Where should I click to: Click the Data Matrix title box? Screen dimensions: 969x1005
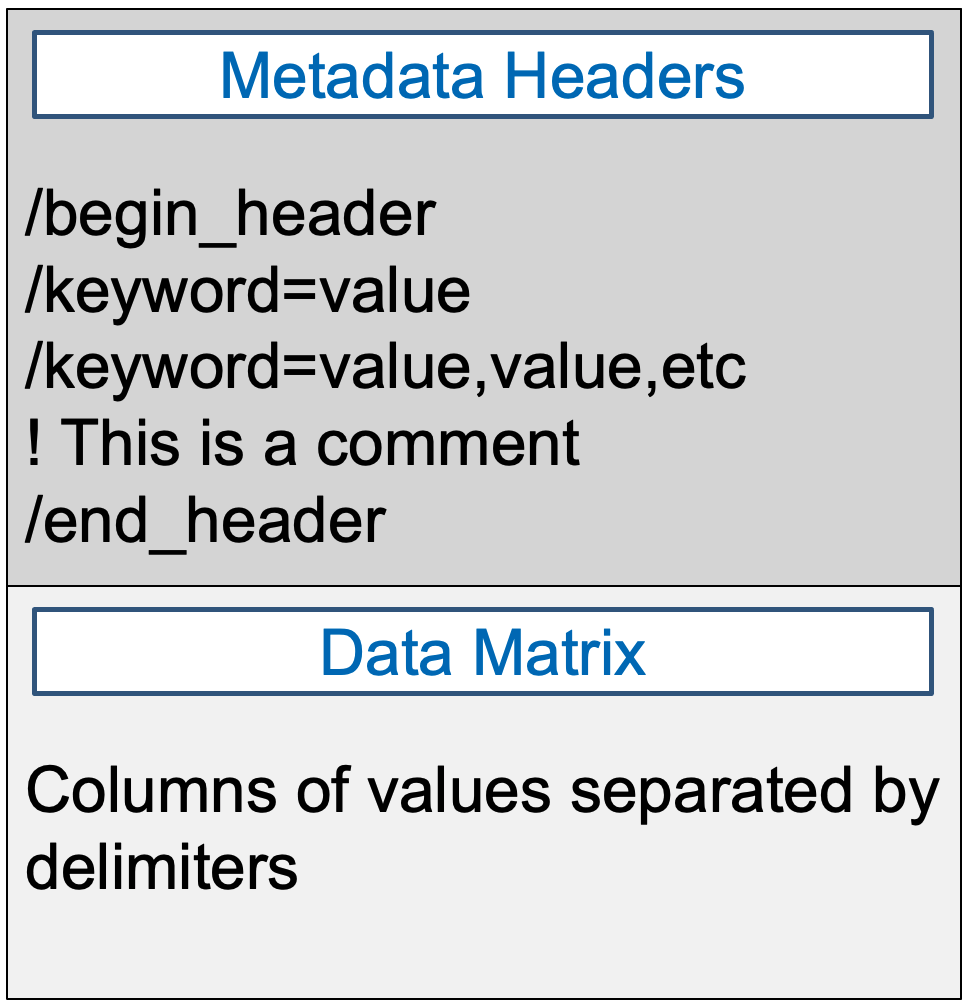(483, 652)
